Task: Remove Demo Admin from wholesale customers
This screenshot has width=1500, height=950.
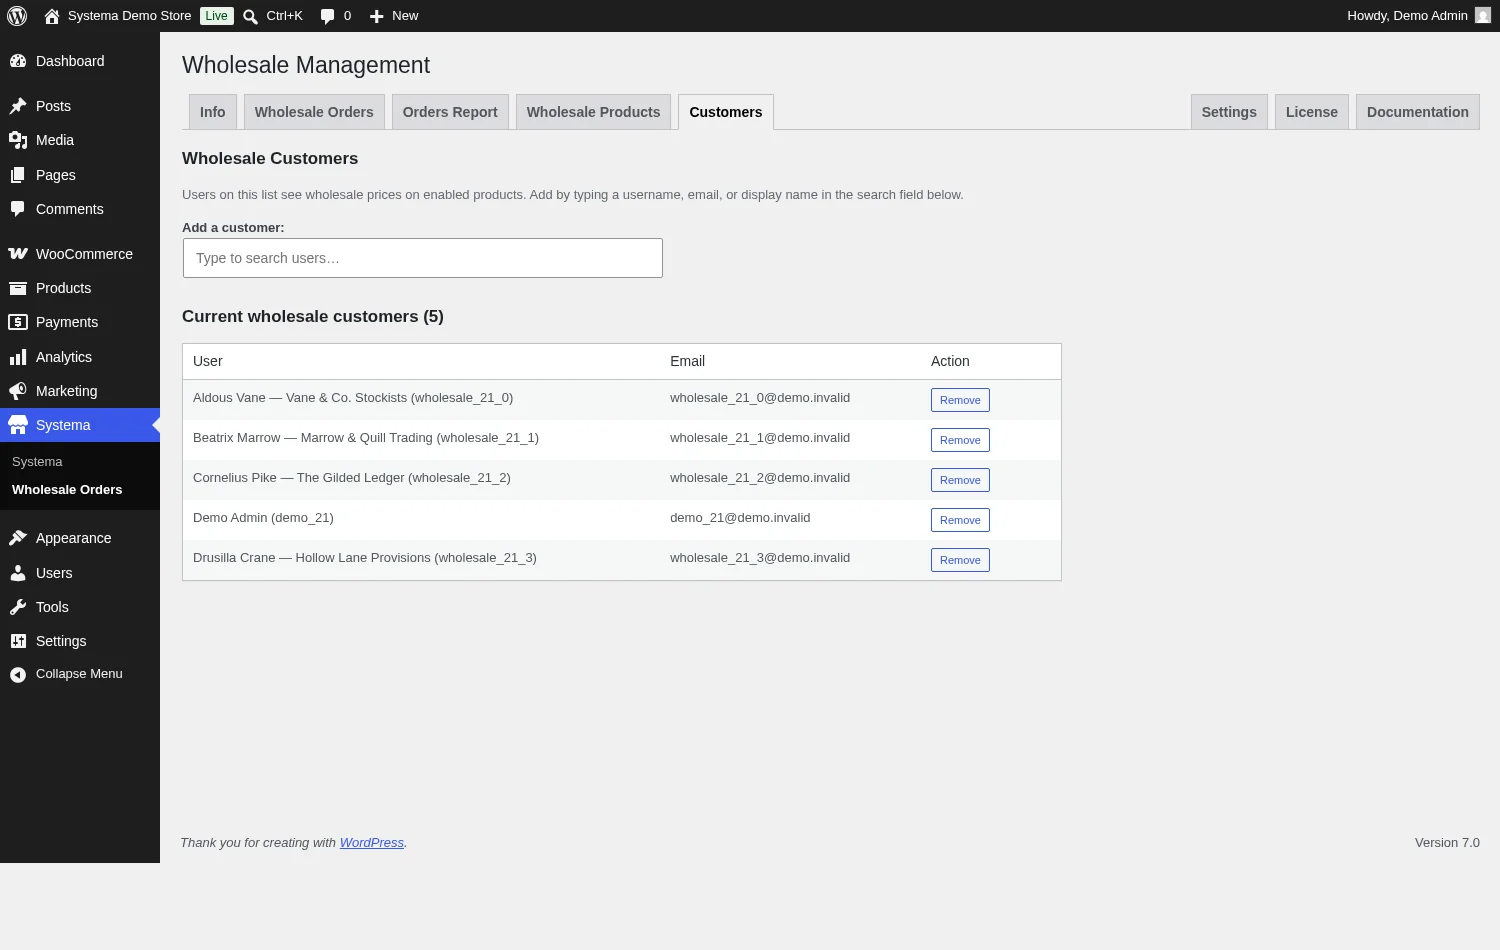Action: pos(960,520)
